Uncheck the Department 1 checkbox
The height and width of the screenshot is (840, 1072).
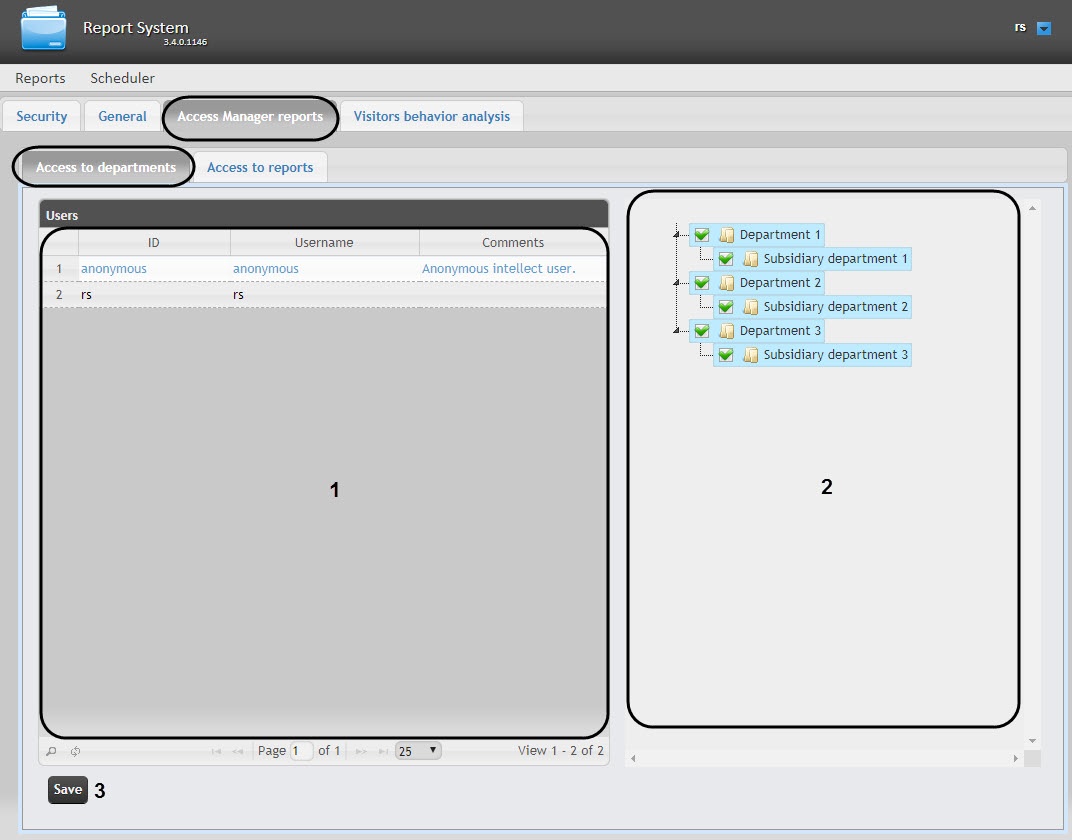702,235
